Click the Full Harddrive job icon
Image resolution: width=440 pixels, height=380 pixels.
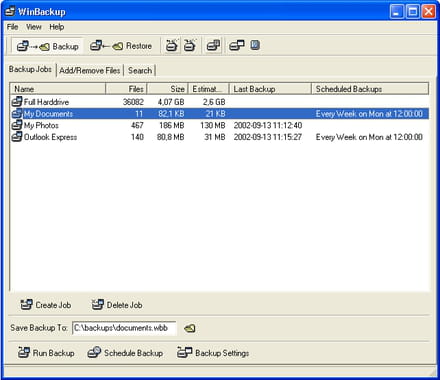pos(17,102)
